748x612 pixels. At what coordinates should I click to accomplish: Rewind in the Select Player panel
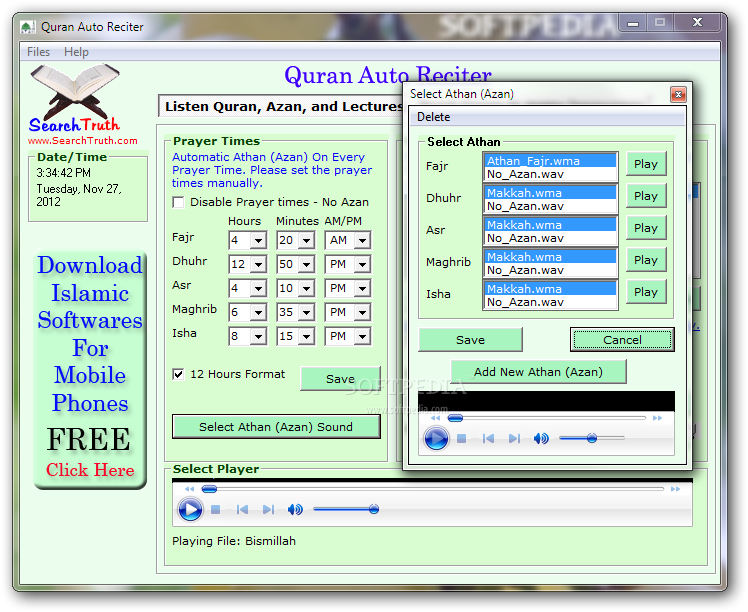189,489
